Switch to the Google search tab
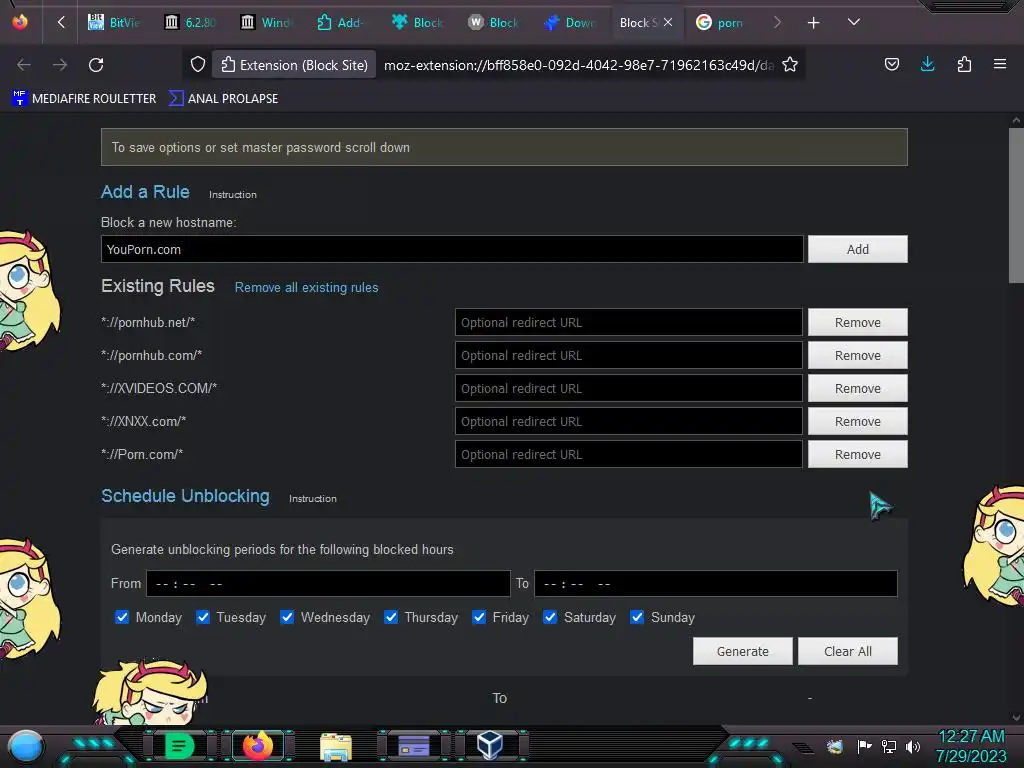 click(720, 22)
